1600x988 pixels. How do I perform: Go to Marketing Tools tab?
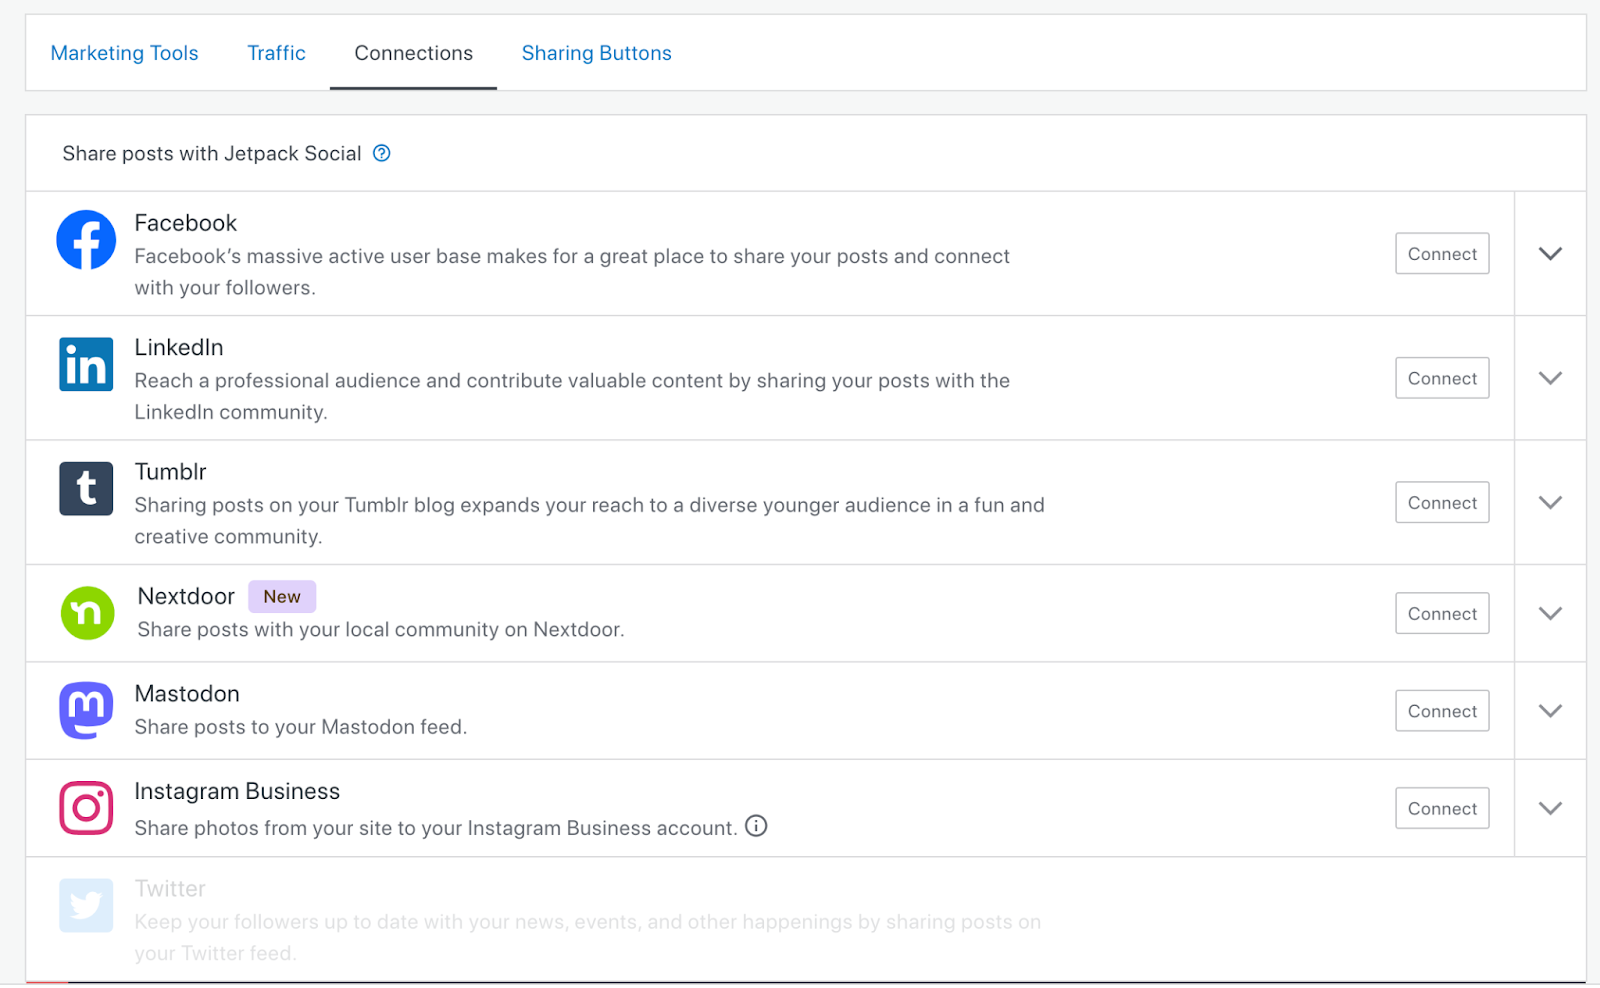tap(124, 52)
